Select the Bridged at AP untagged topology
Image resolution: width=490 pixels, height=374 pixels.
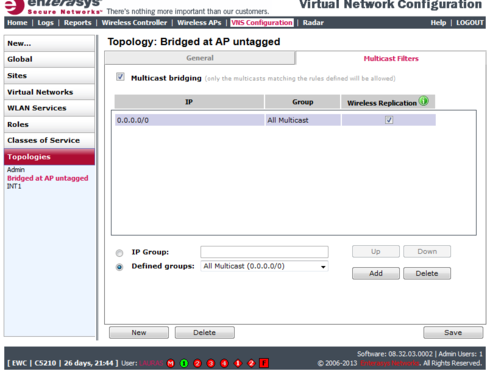click(48, 178)
